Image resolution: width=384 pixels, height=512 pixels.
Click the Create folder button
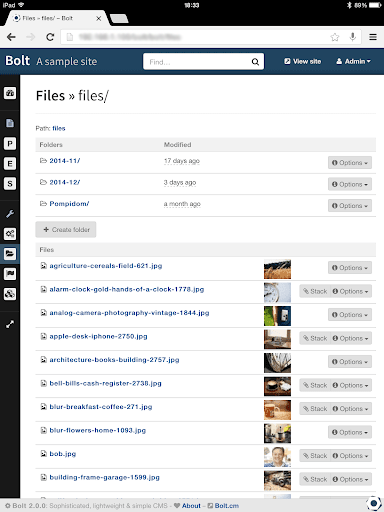click(66, 230)
